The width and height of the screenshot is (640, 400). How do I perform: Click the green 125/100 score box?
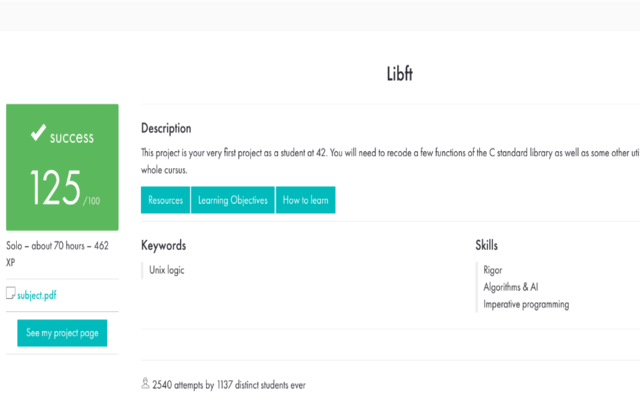click(62, 167)
